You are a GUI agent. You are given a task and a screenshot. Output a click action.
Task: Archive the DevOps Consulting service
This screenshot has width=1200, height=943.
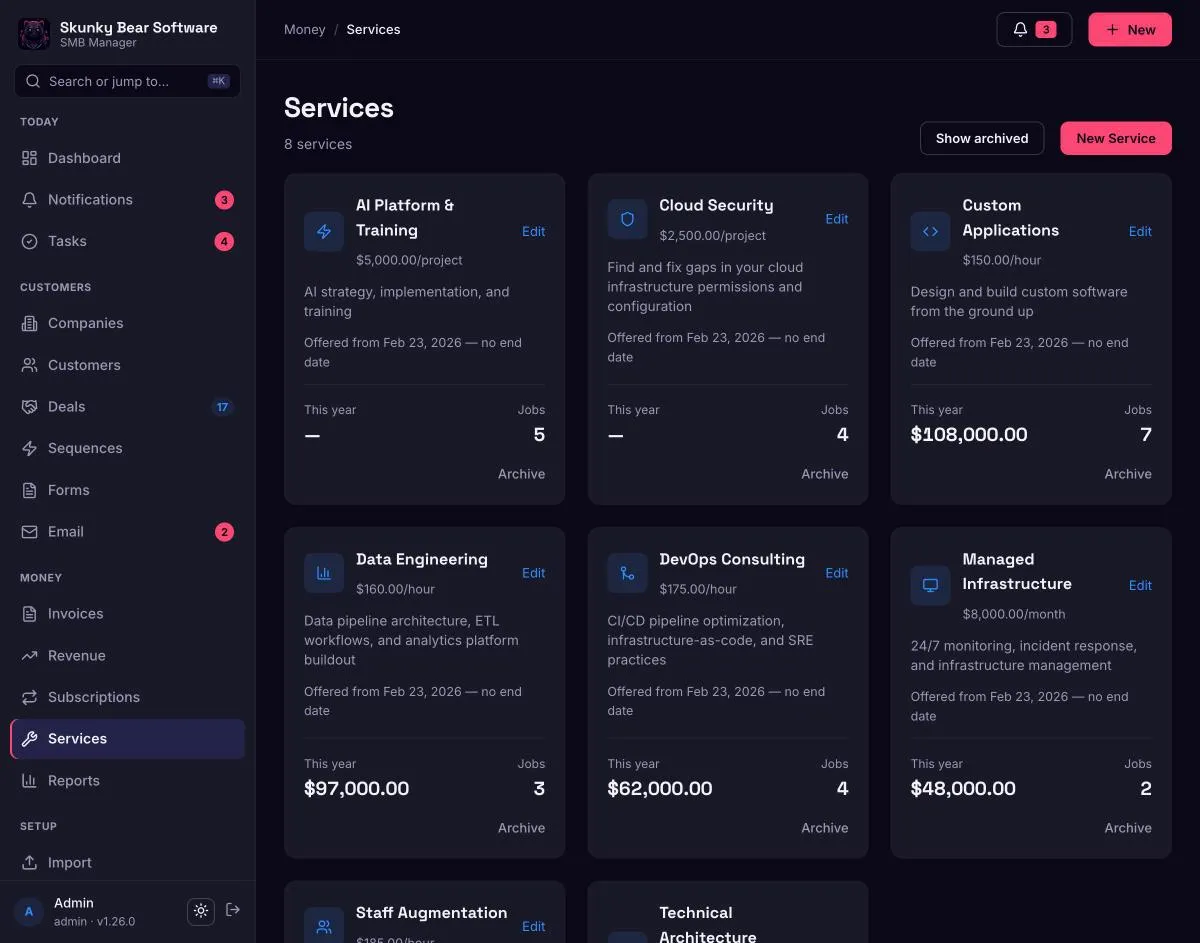coord(825,828)
